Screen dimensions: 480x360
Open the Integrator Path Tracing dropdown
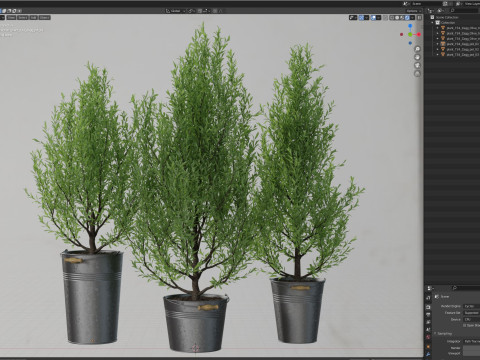pos(472,341)
